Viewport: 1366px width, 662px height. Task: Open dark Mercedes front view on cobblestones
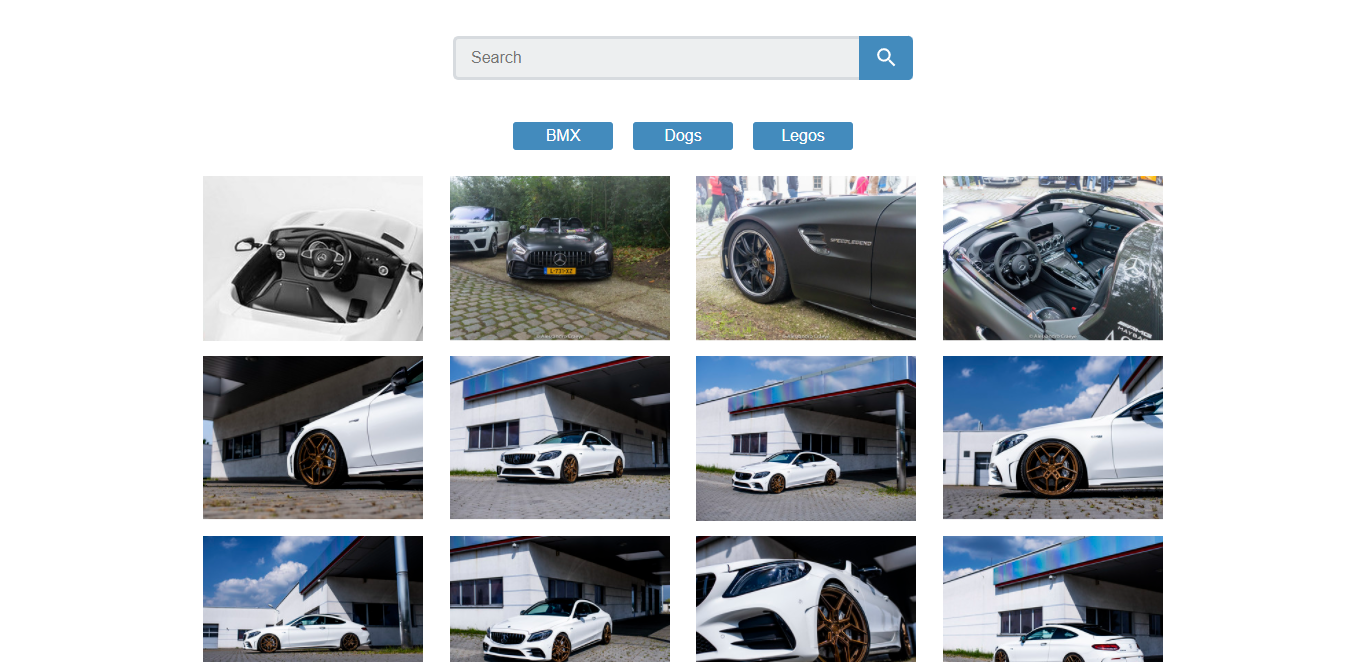(x=560, y=258)
